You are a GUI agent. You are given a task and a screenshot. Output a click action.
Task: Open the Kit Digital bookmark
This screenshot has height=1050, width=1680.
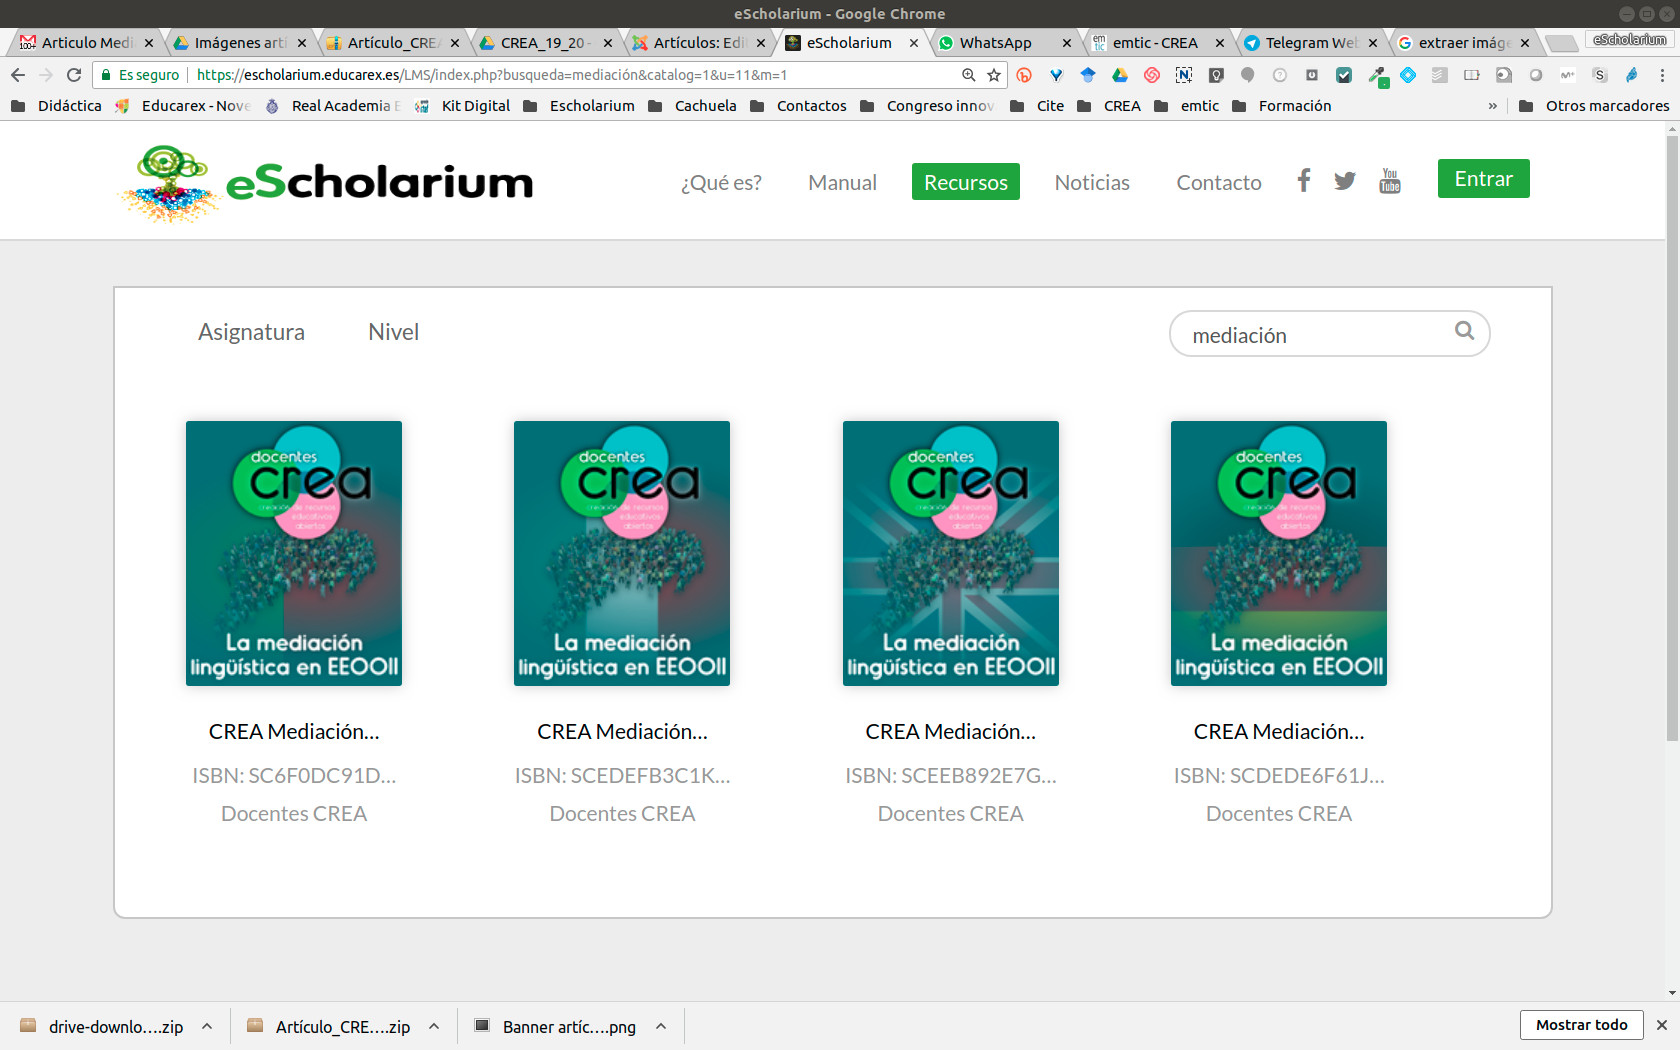pyautogui.click(x=462, y=106)
